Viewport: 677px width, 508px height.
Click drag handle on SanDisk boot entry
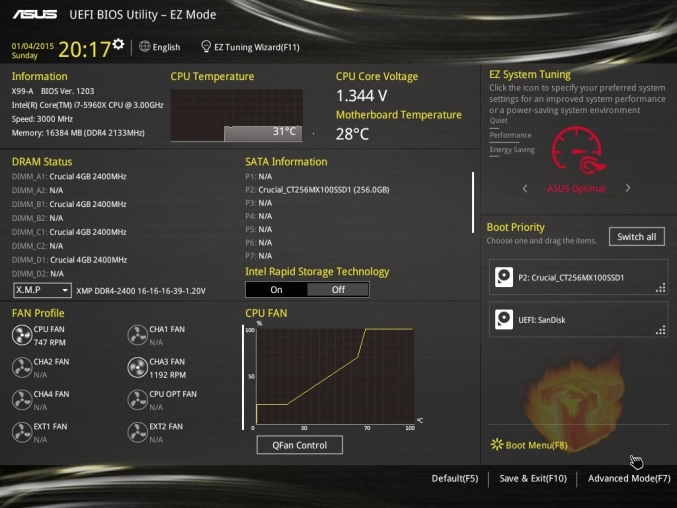click(661, 331)
